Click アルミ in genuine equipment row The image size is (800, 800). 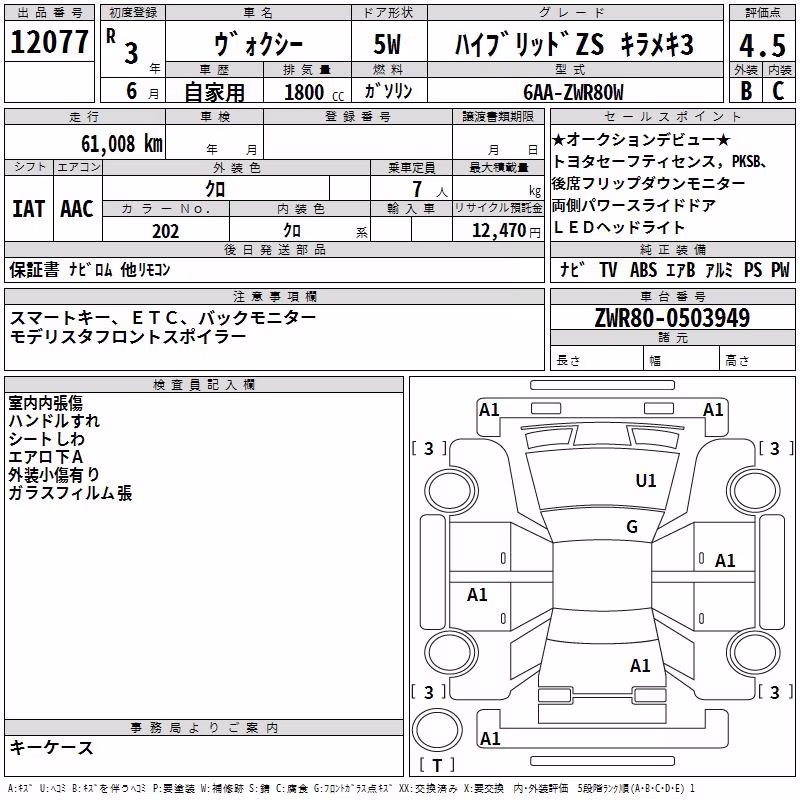click(x=719, y=269)
